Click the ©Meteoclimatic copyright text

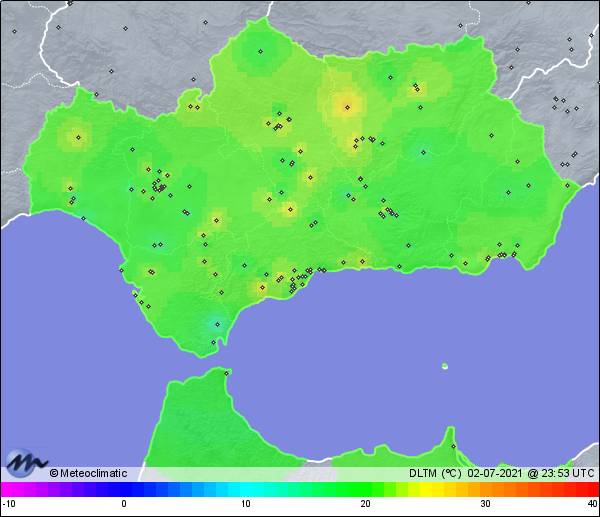tap(88, 473)
